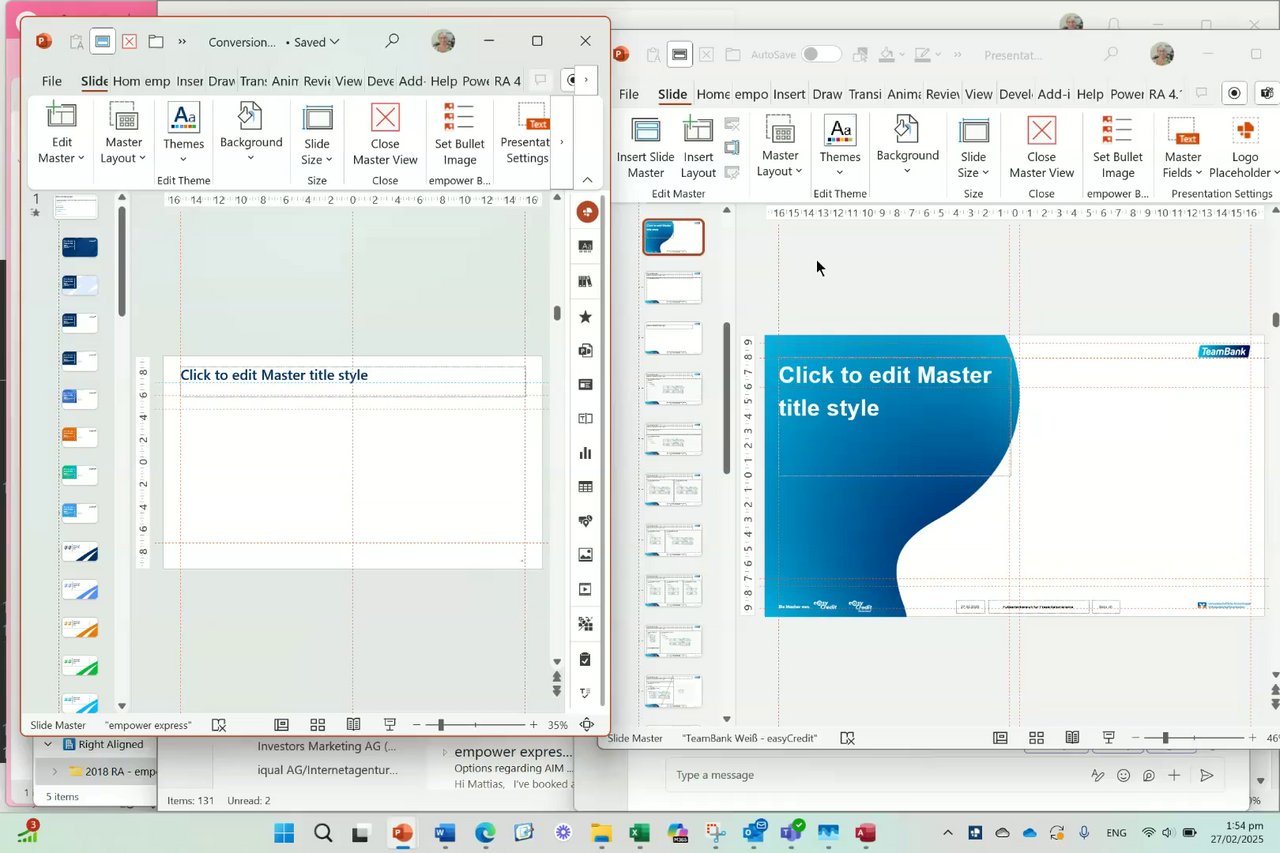Toggle the record button in right ribbon
The width and height of the screenshot is (1280, 853).
(1235, 93)
